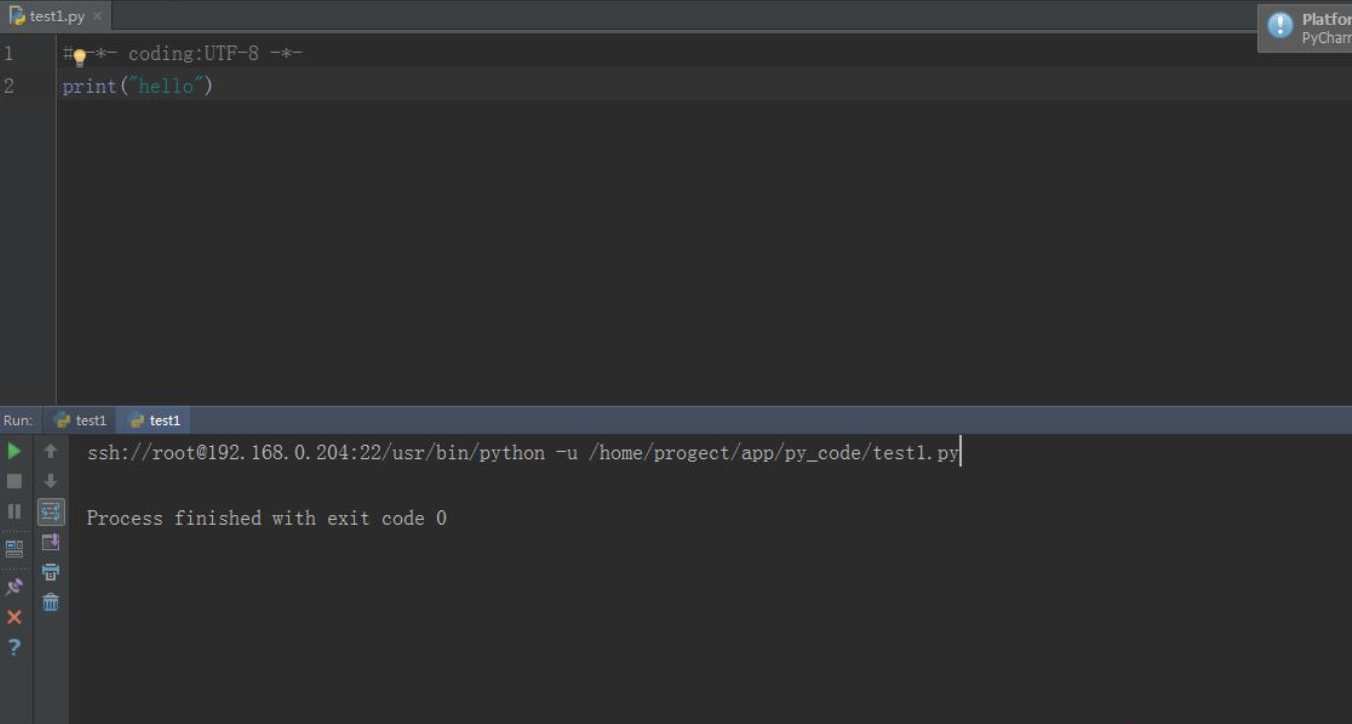Switch to the first test1 run tab
Viewport: 1352px width, 724px height.
pyautogui.click(x=80, y=420)
